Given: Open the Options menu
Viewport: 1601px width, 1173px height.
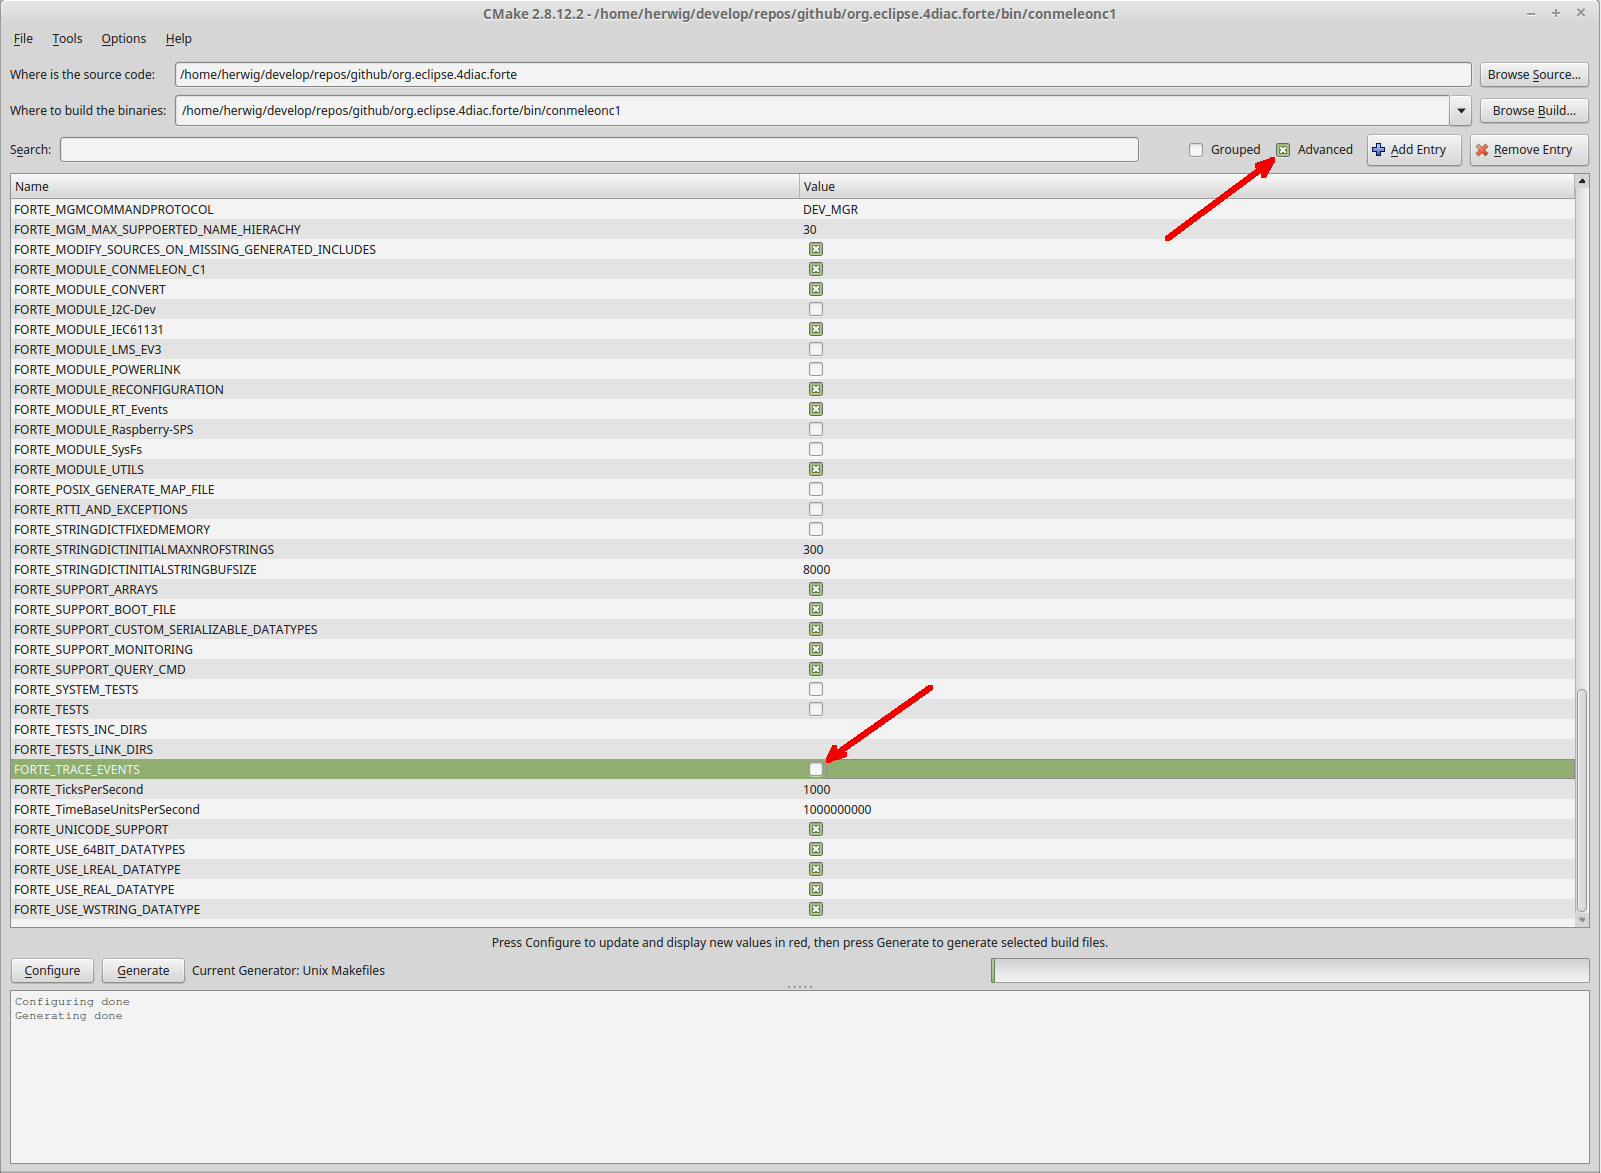Looking at the screenshot, I should [x=123, y=39].
